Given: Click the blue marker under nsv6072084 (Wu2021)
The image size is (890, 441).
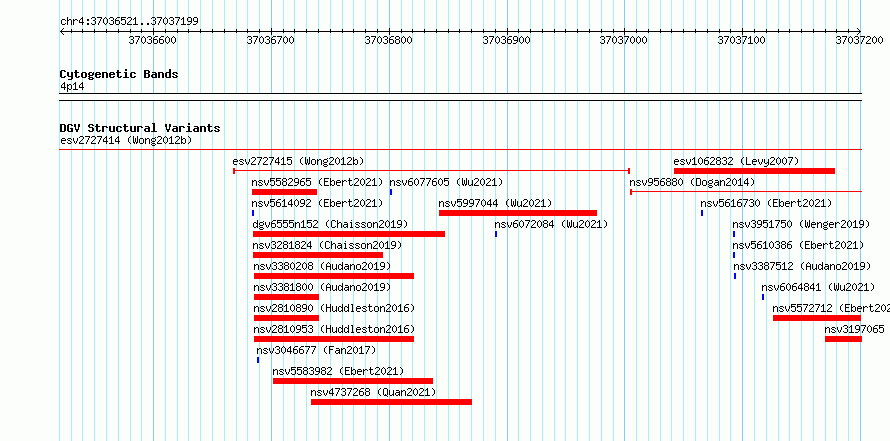Looking at the screenshot, I should click(x=496, y=234).
